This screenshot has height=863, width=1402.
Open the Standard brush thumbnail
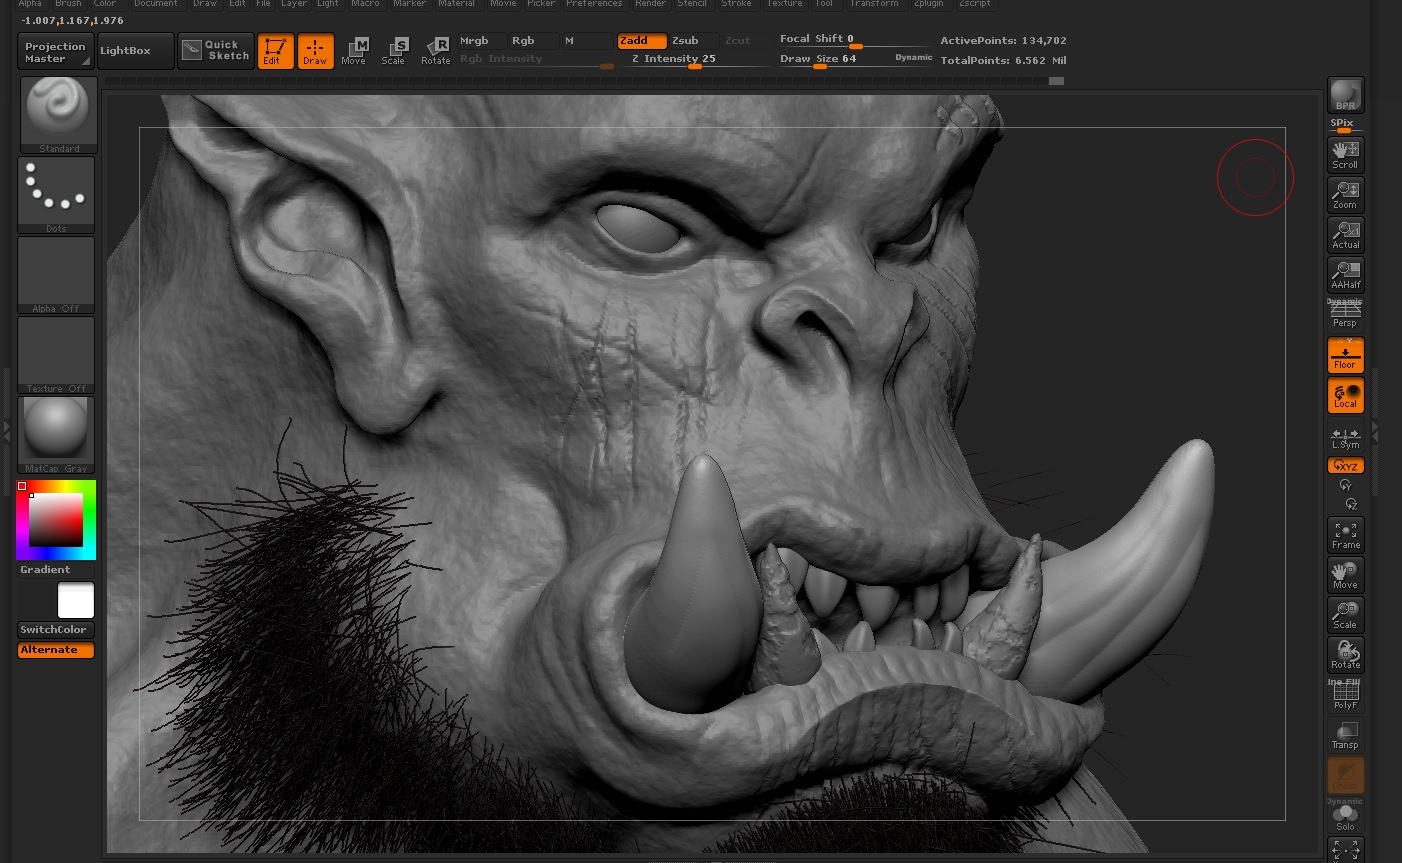point(58,114)
